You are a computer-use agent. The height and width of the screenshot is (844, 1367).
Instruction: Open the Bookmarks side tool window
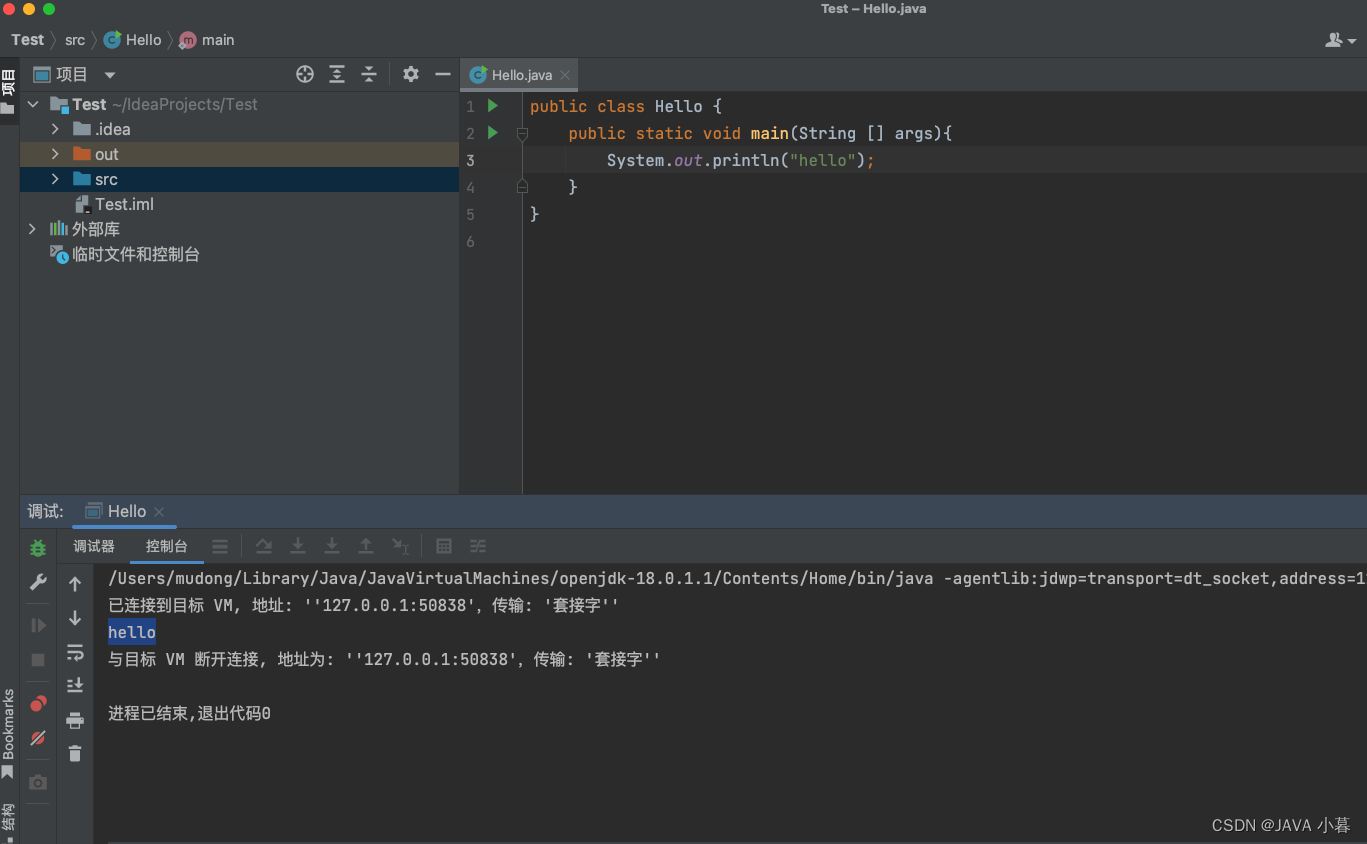(x=8, y=733)
